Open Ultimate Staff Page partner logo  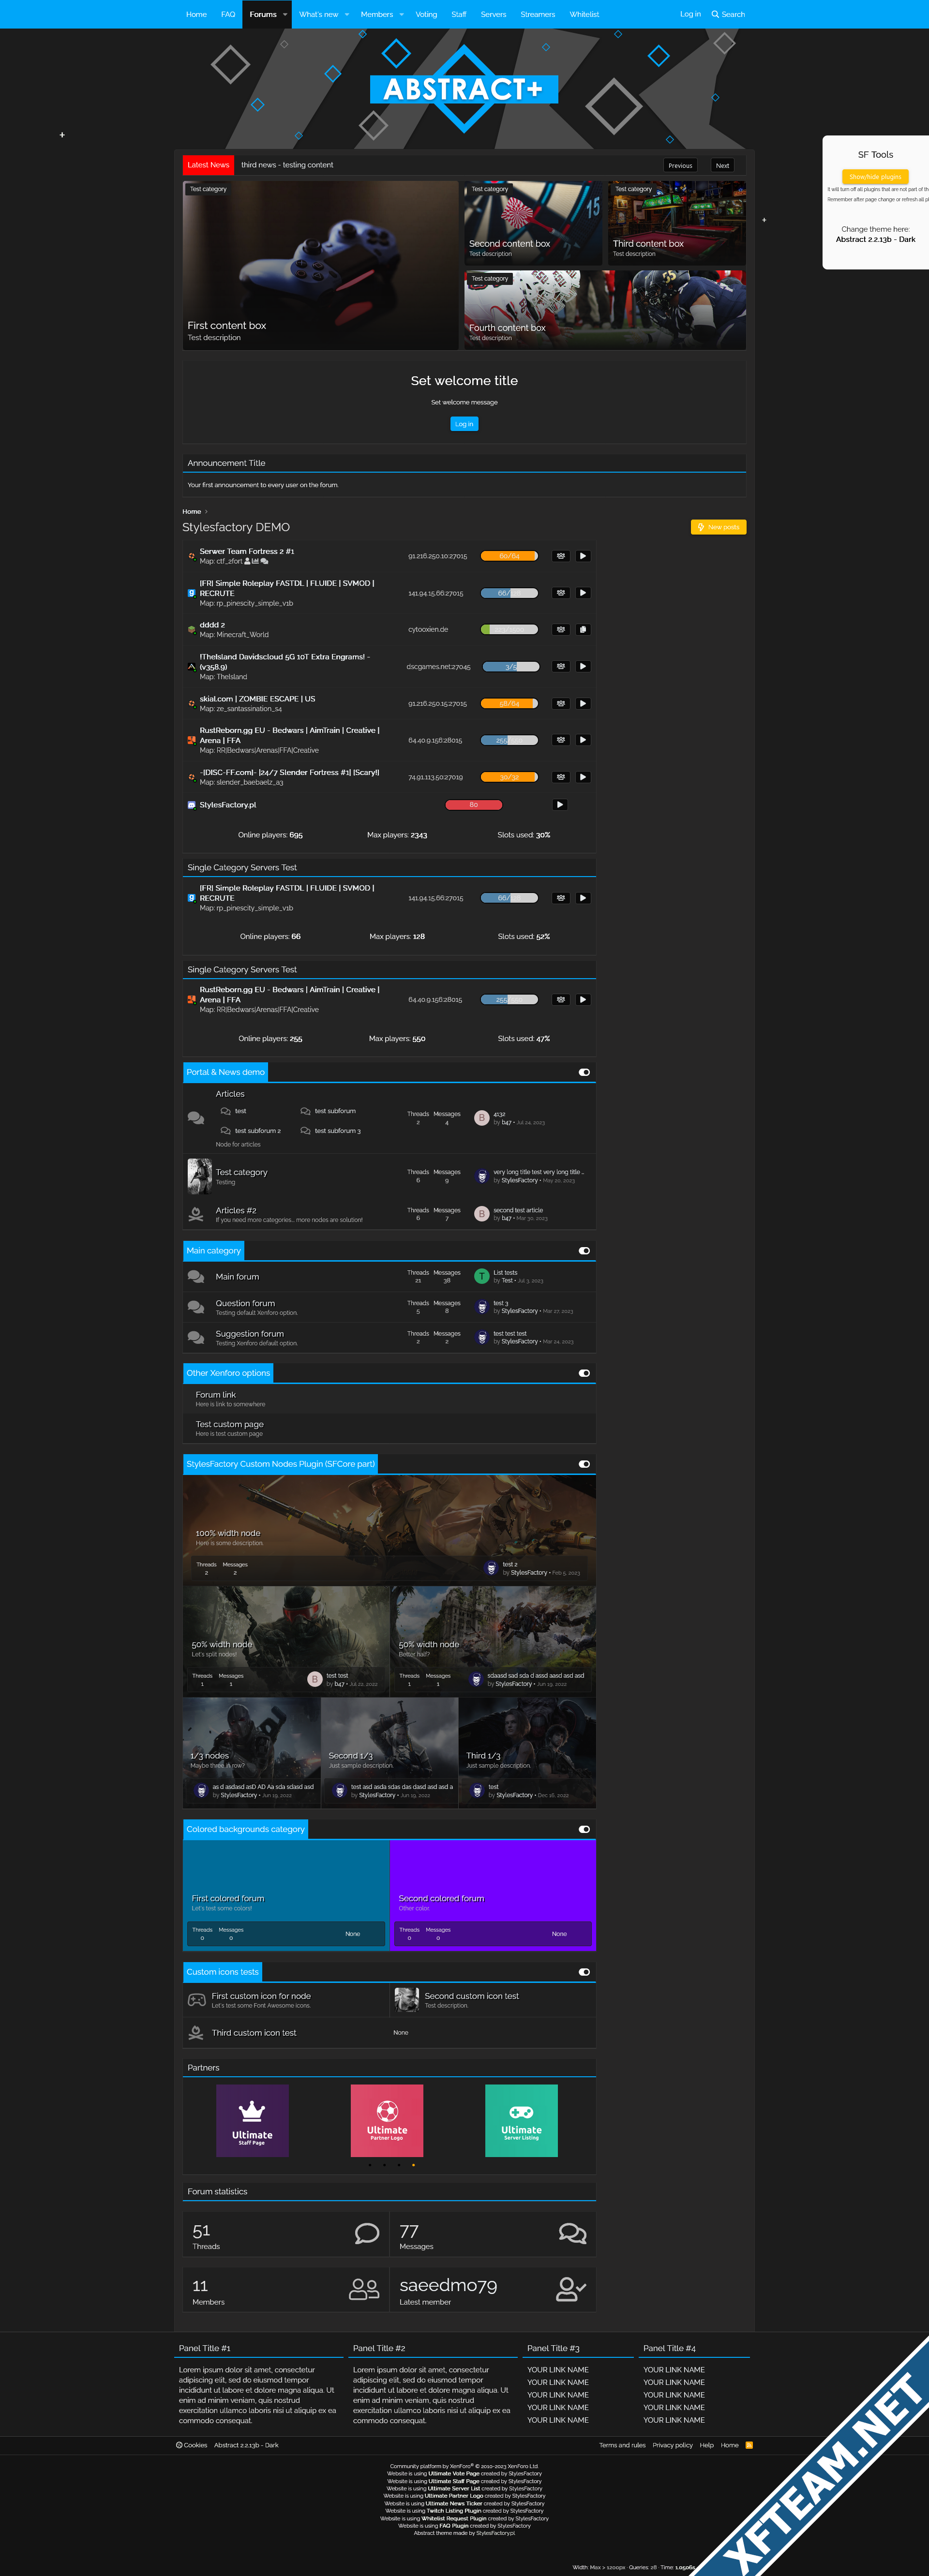(252, 2120)
